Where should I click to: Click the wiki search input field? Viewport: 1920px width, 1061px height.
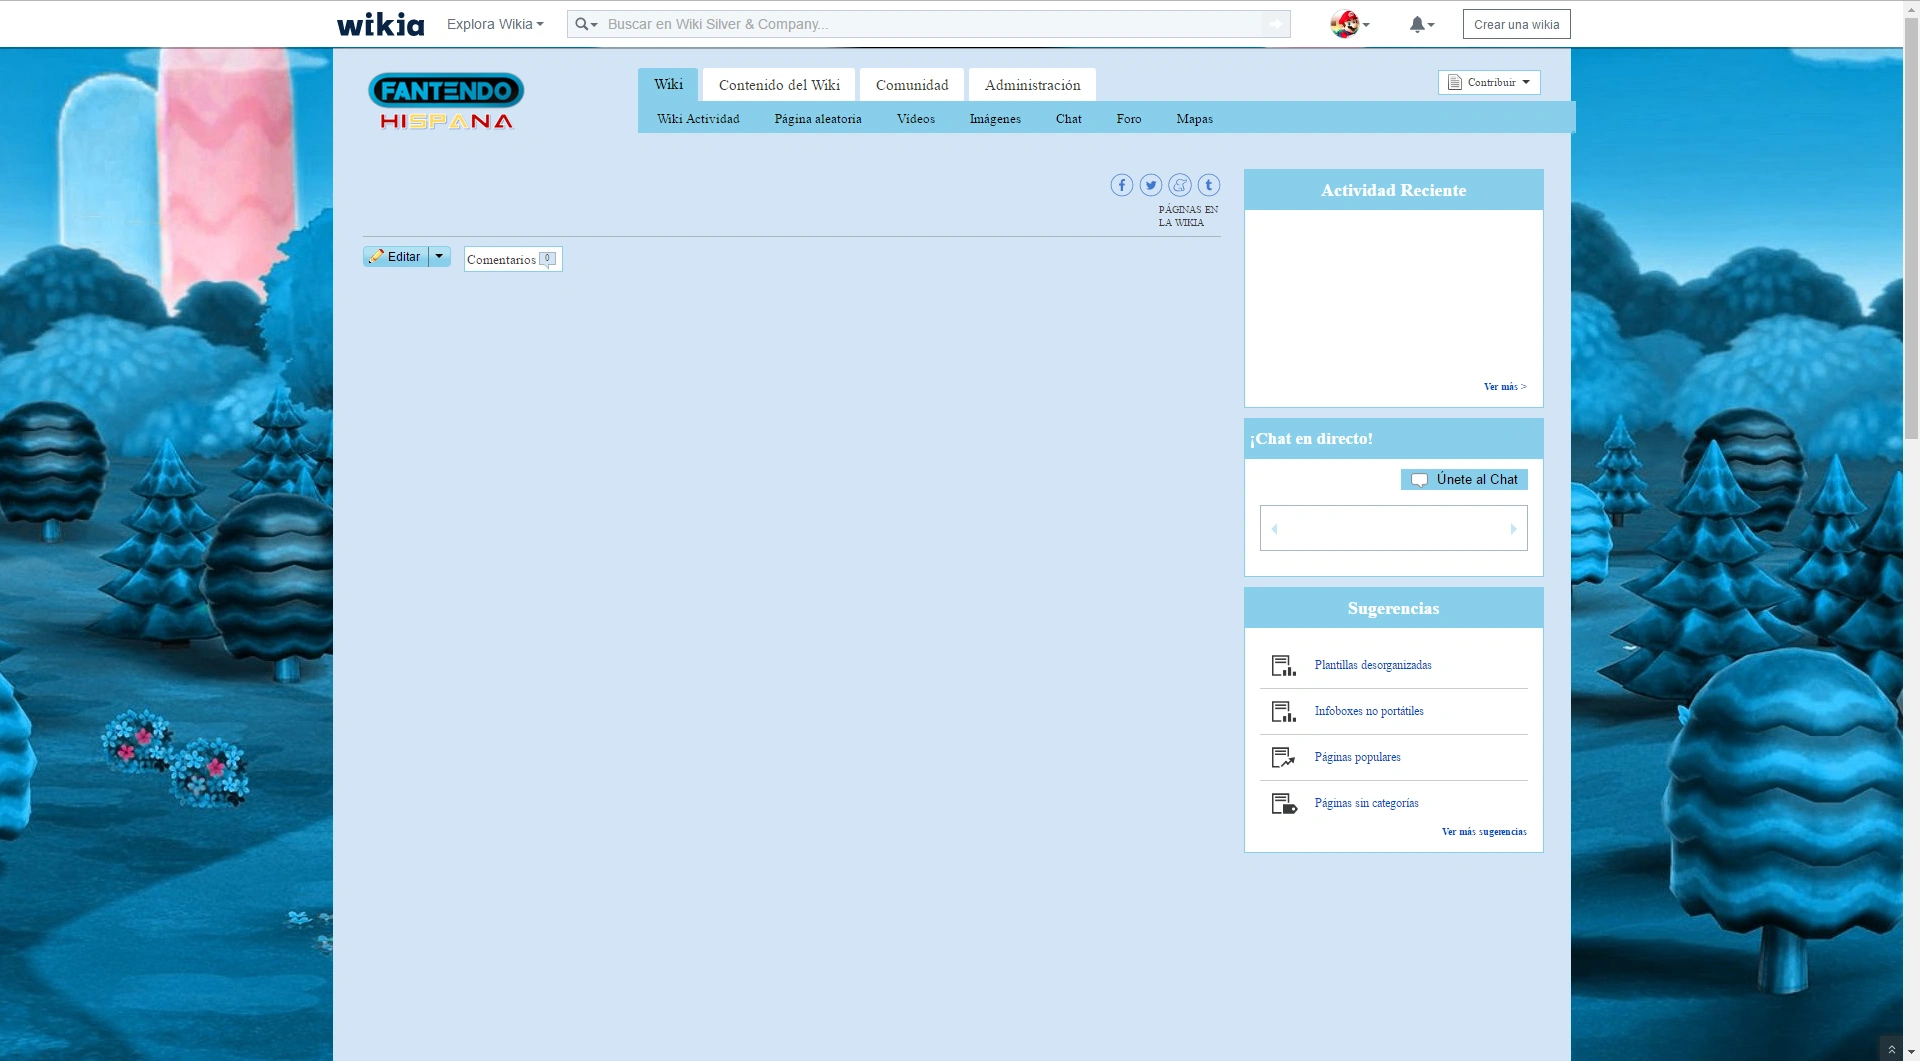click(930, 24)
